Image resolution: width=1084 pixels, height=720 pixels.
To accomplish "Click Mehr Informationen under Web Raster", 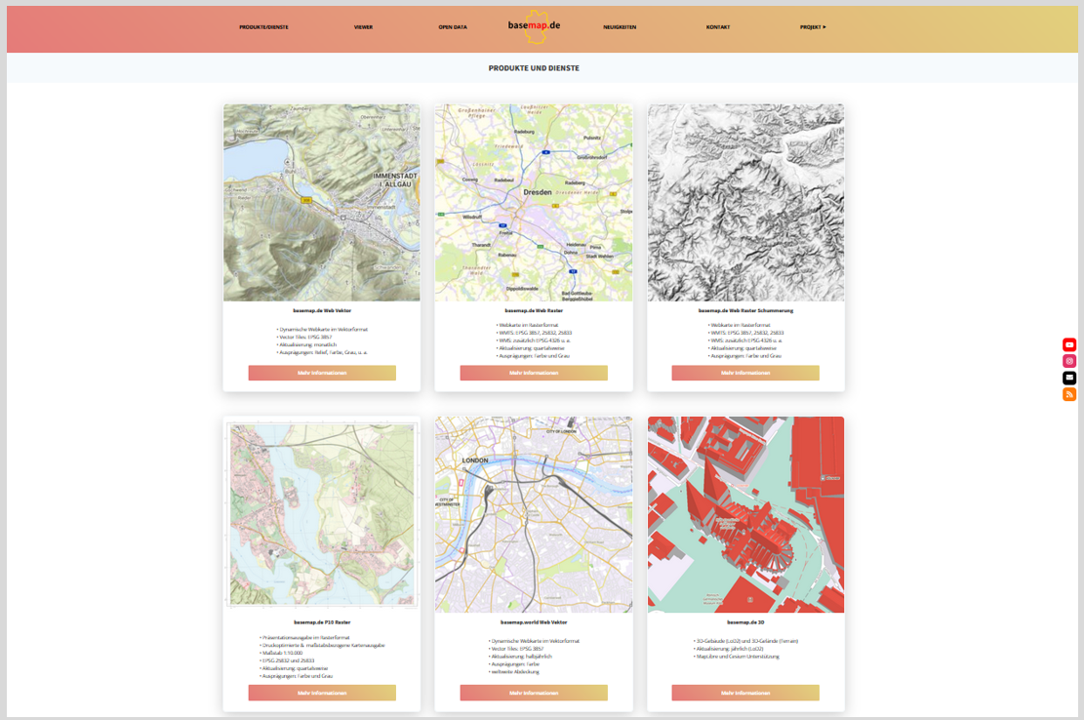I will (534, 373).
